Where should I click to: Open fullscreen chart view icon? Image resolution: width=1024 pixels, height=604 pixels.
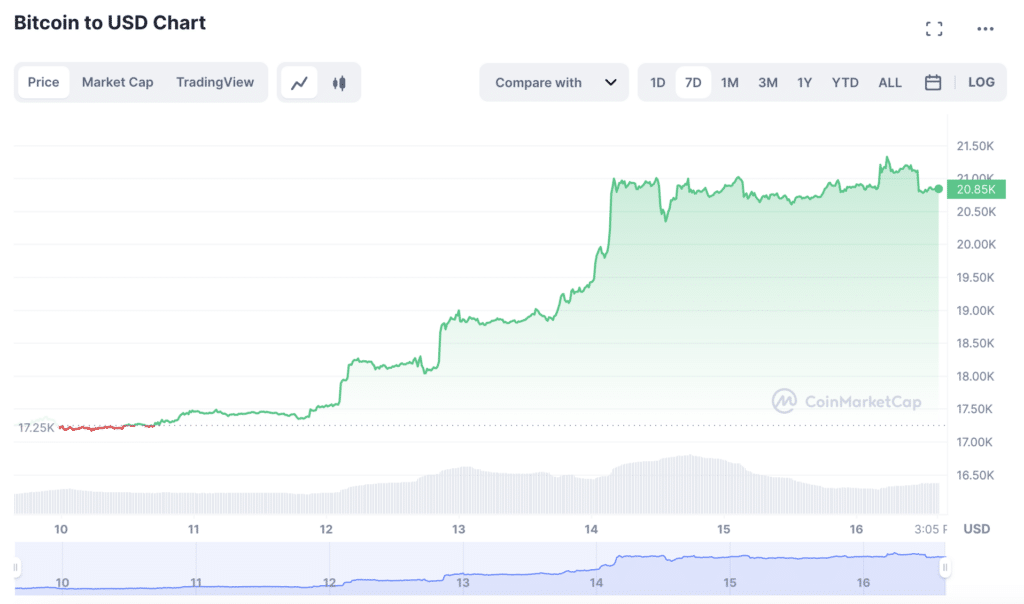934,29
